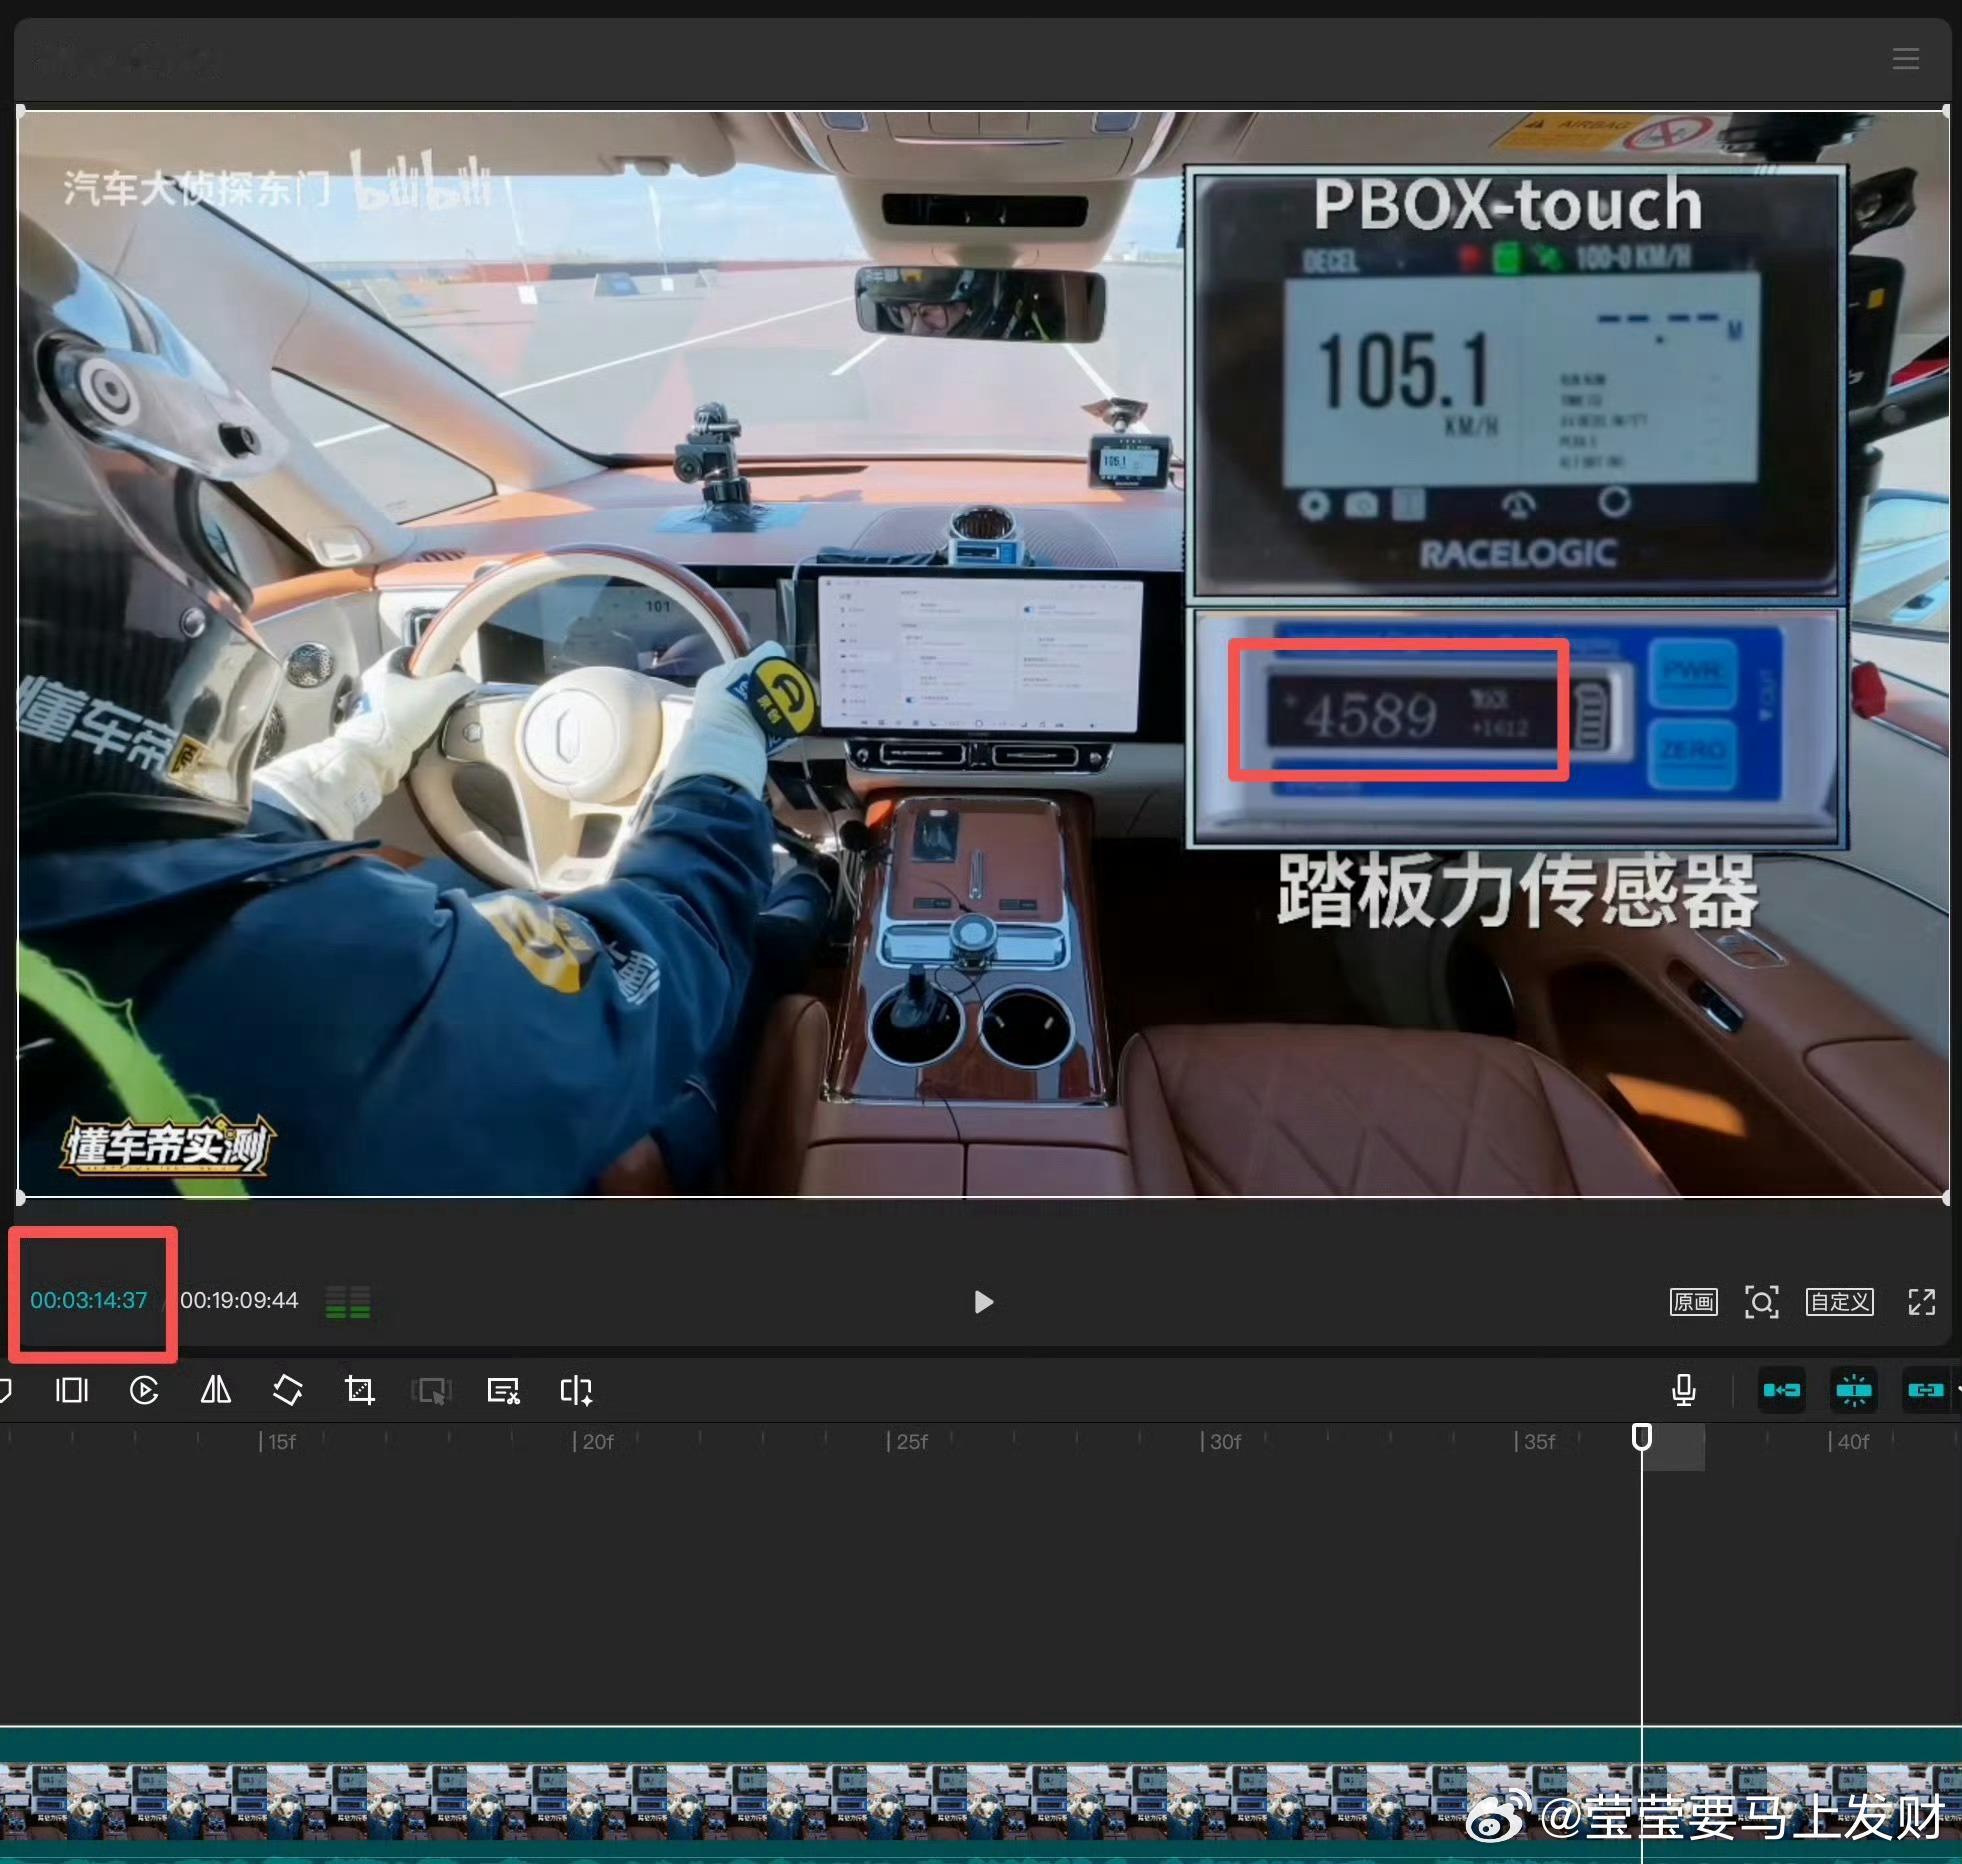Screen dimensions: 1962x1864
Task: Click the top-left corner handle of preview frame
Action: coord(20,111)
